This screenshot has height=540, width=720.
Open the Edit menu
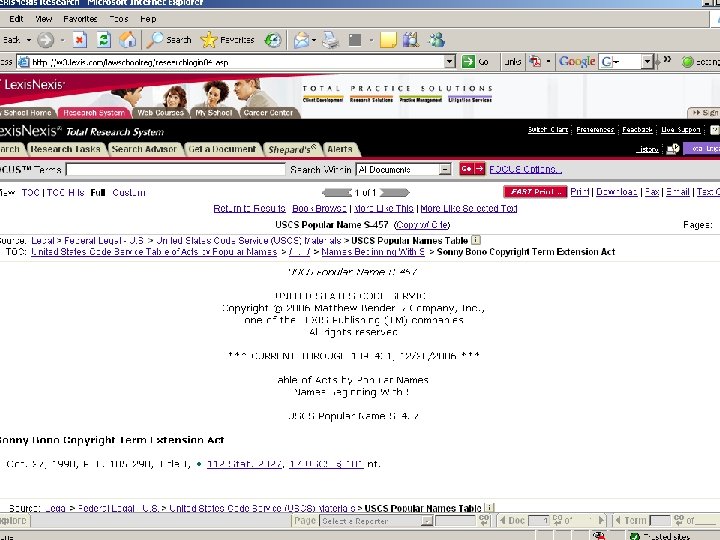[16, 19]
